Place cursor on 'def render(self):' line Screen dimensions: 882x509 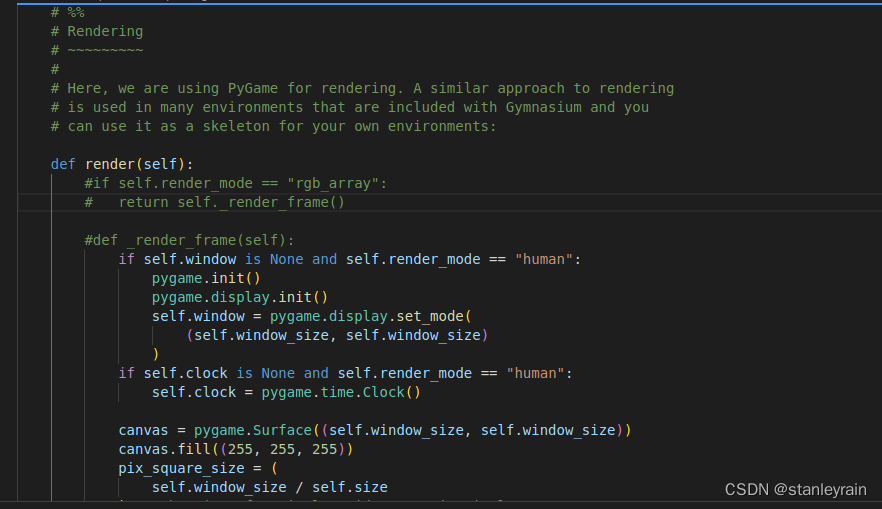tap(122, 164)
